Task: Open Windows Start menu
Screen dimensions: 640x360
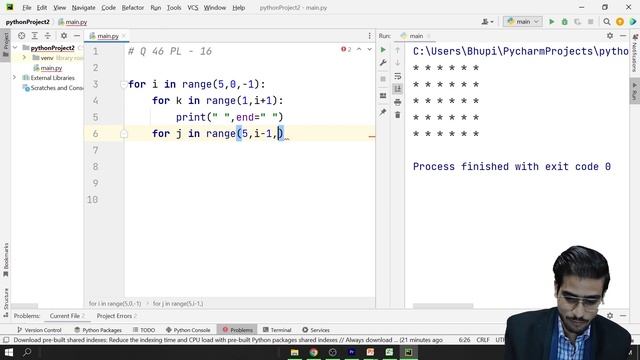Action: pyautogui.click(x=9, y=352)
